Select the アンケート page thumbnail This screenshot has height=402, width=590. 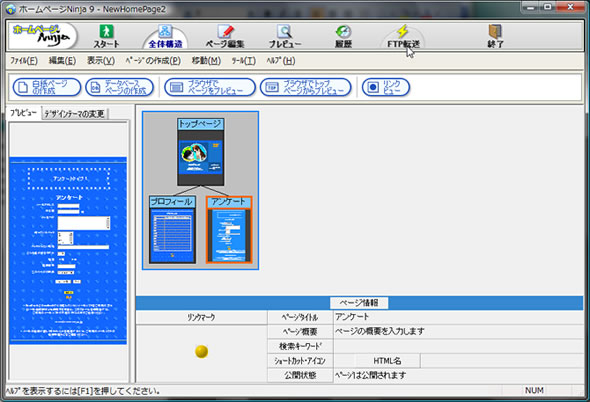pyautogui.click(x=229, y=229)
